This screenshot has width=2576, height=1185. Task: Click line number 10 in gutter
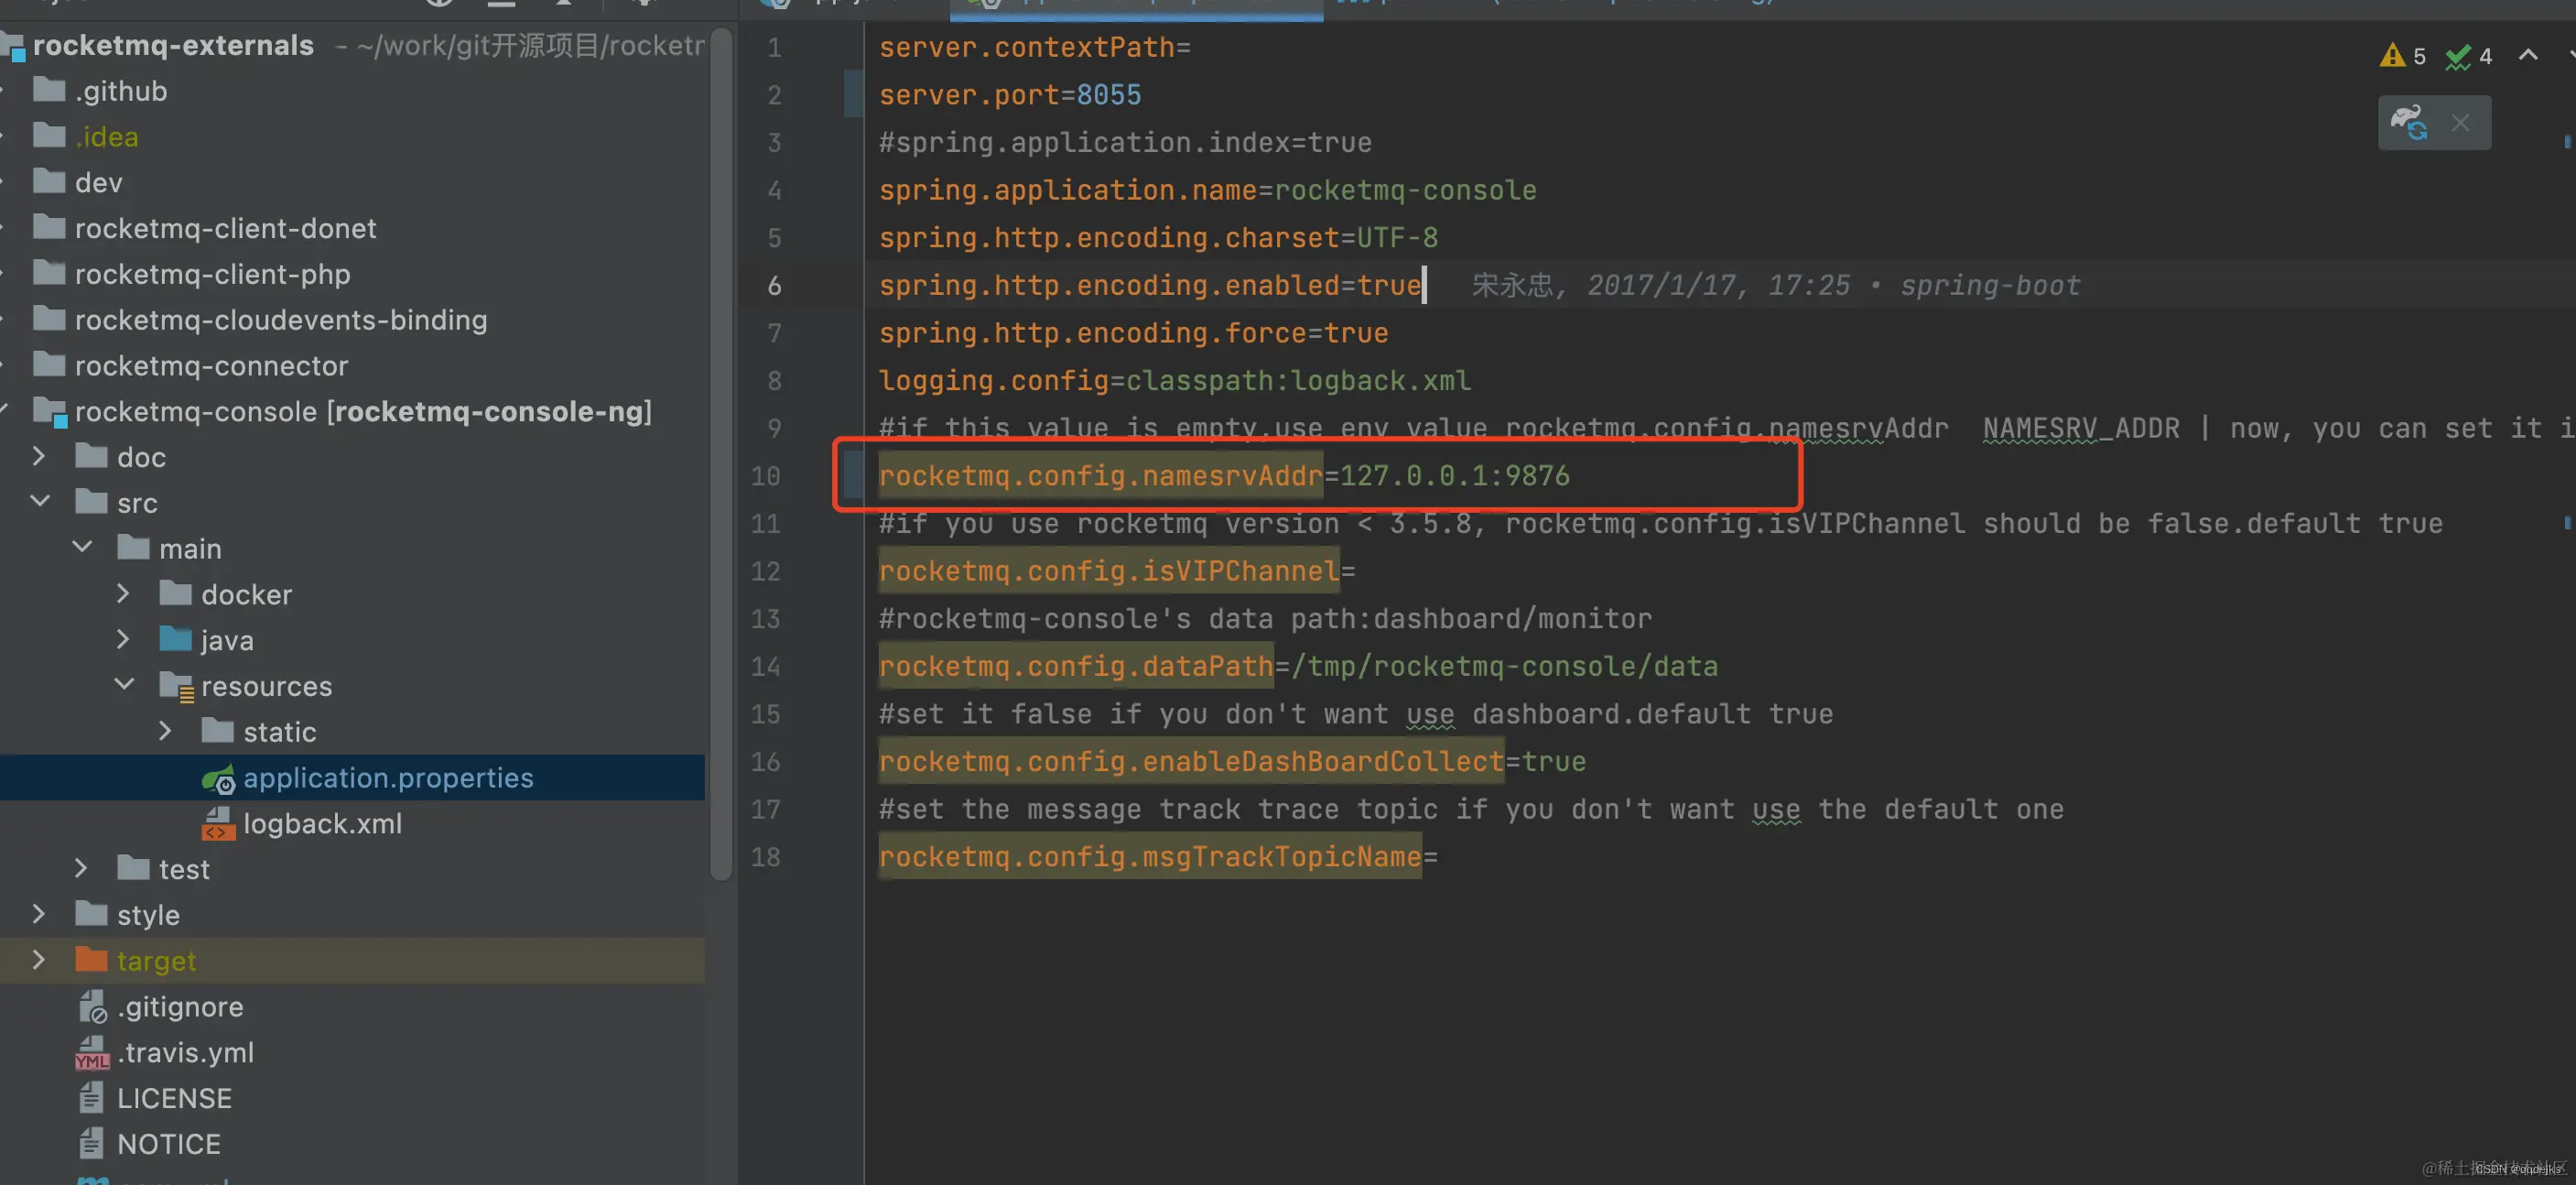tap(765, 475)
